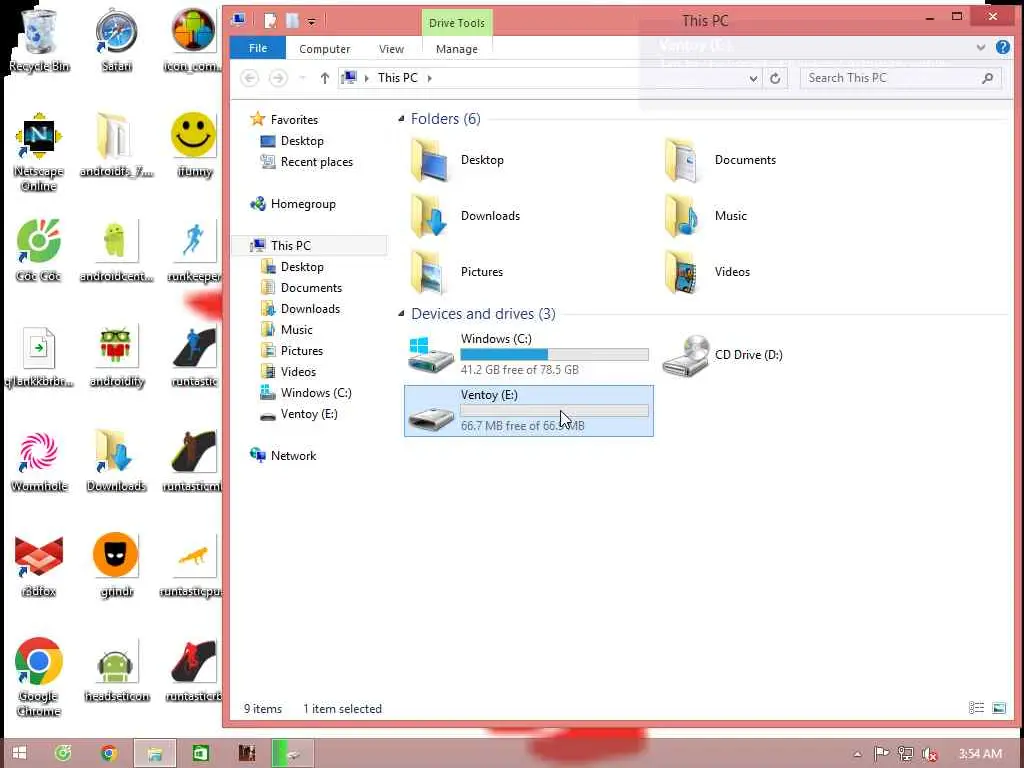Viewport: 1024px width, 768px height.
Task: Open the Wormhole desktop shortcut
Action: (39, 460)
